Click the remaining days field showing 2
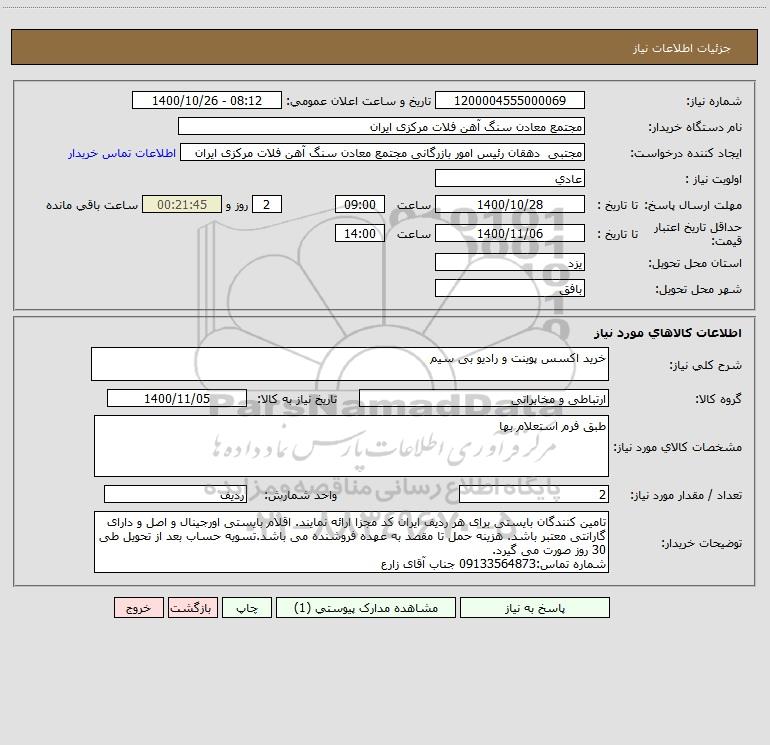The height and width of the screenshot is (745, 770). [267, 204]
